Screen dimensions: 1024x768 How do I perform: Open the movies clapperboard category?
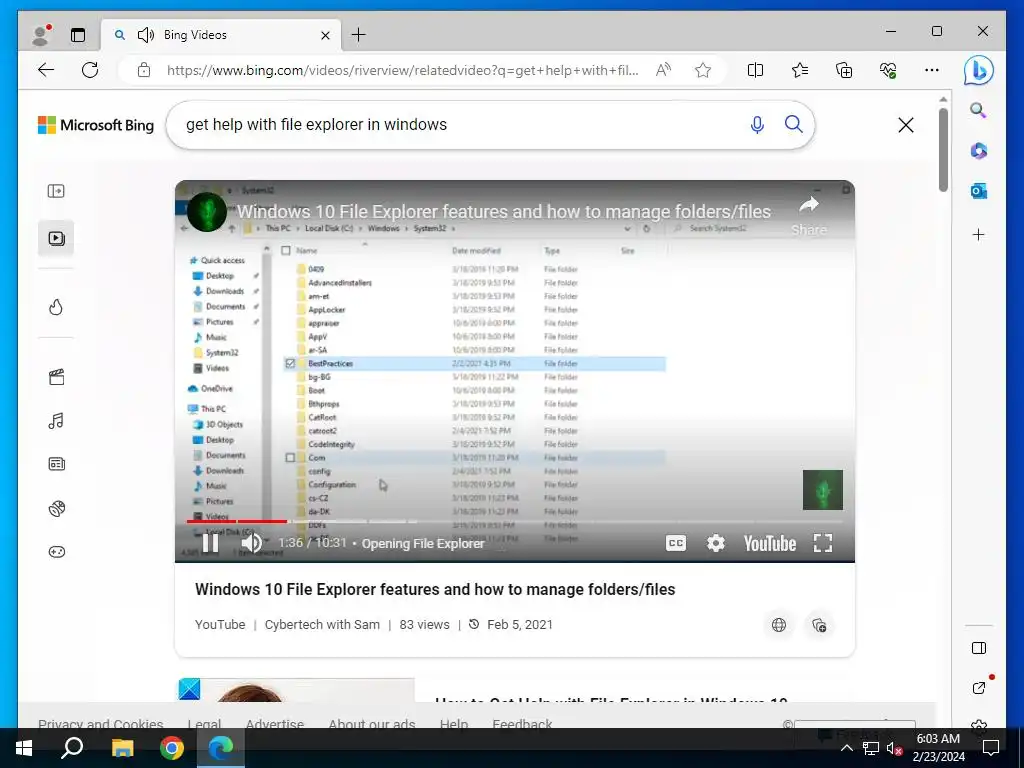56,377
